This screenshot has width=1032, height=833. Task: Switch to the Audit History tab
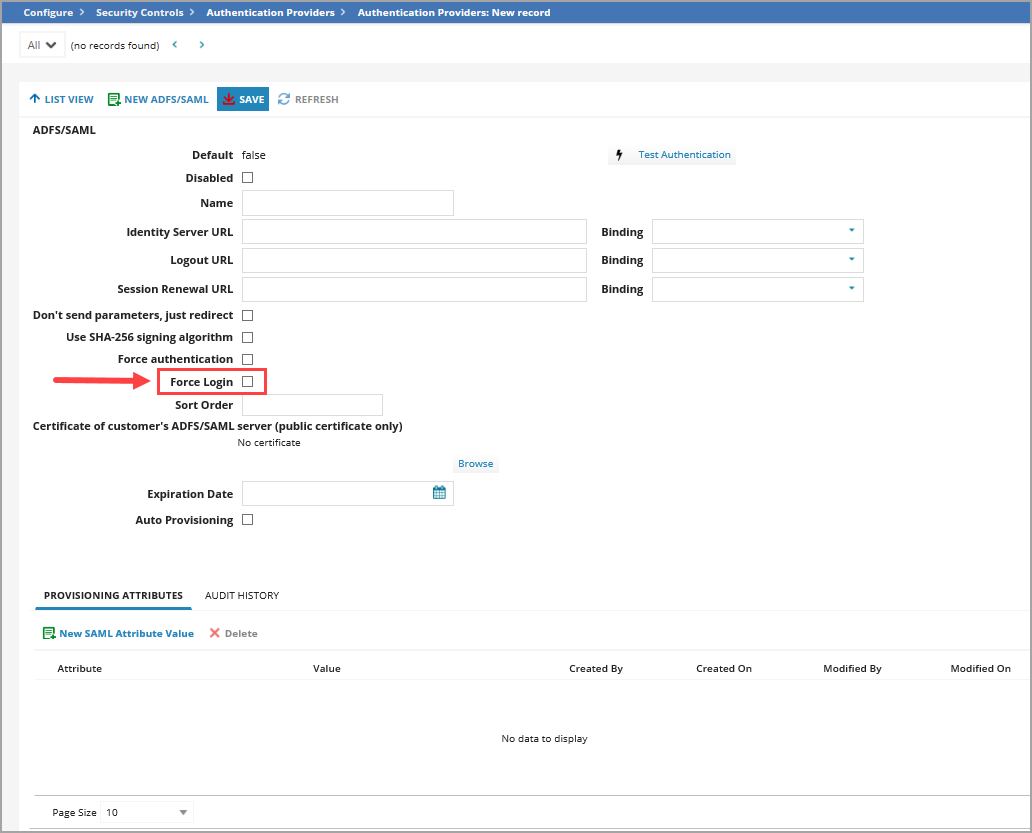pyautogui.click(x=242, y=596)
